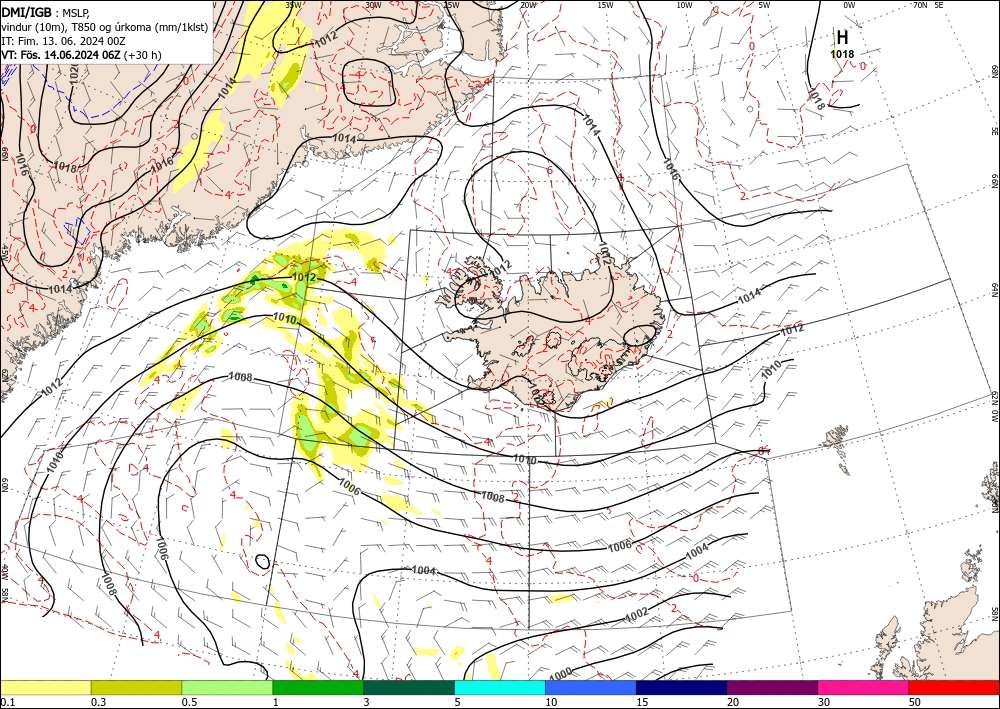This screenshot has width=1000, height=709.
Task: Click the 0.3 legend scale number
Action: click(x=99, y=702)
